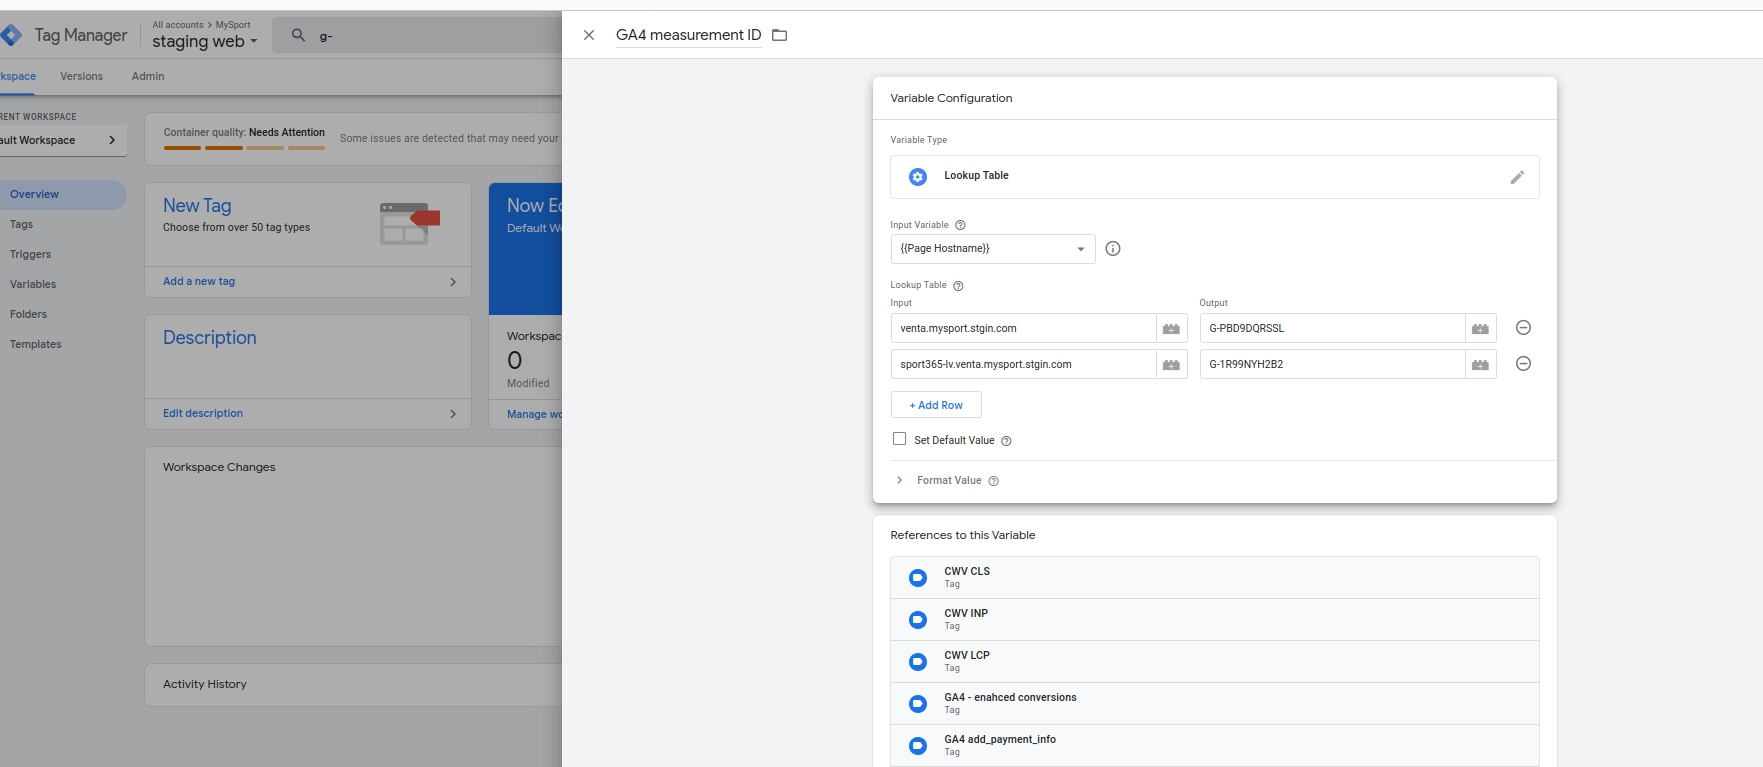The image size is (1763, 767).
Task: Expand the Format Value section
Action: [x=899, y=481]
